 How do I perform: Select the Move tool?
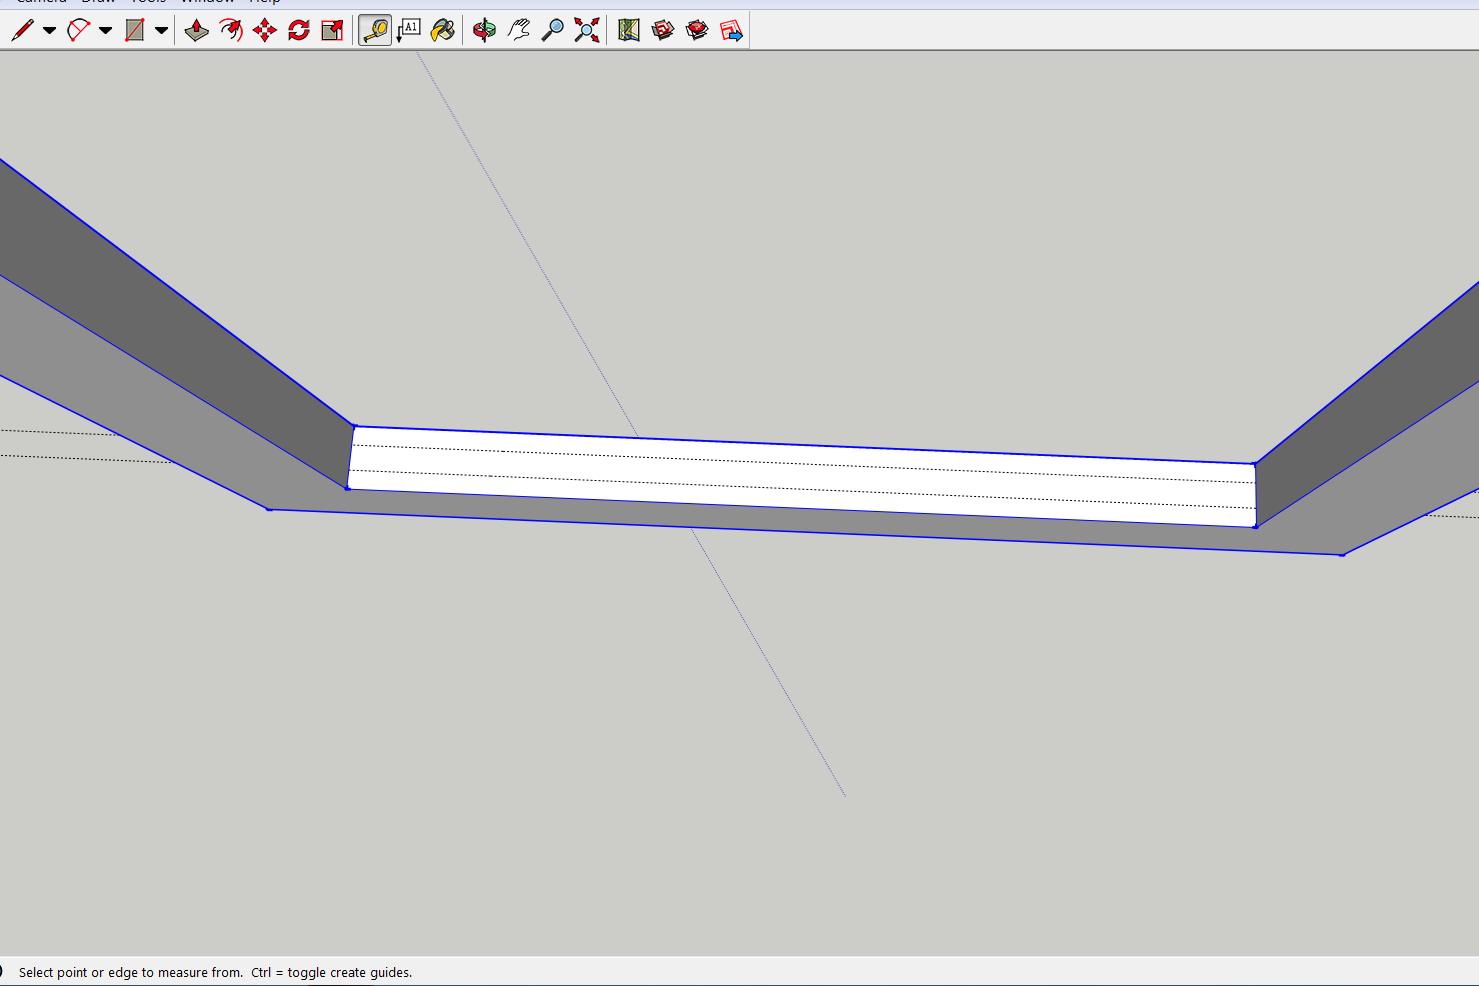pos(265,30)
